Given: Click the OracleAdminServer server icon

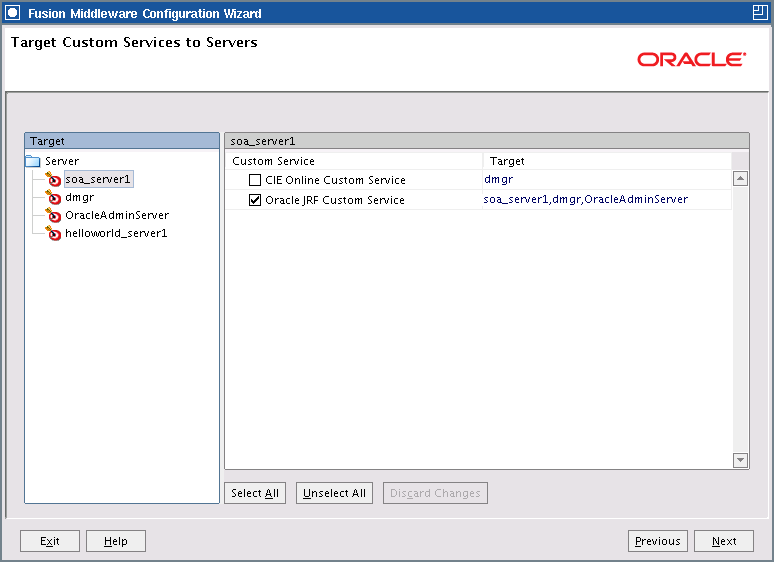Looking at the screenshot, I should 53,215.
